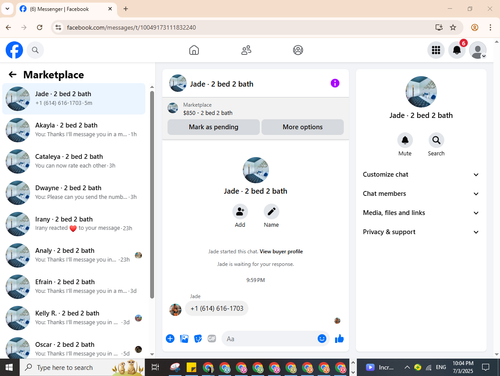
Task: Open Efrain - 2 bed 2 bath conversation
Action: [74, 286]
